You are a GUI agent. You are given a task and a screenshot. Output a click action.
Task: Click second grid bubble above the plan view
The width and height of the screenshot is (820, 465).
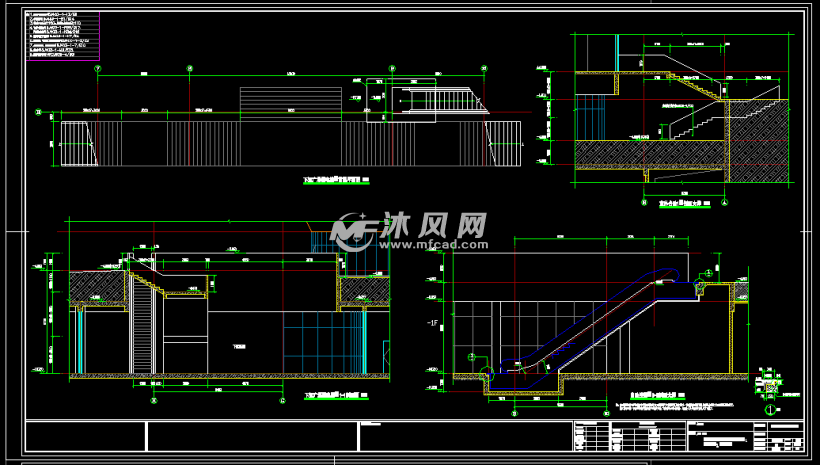[x=190, y=69]
